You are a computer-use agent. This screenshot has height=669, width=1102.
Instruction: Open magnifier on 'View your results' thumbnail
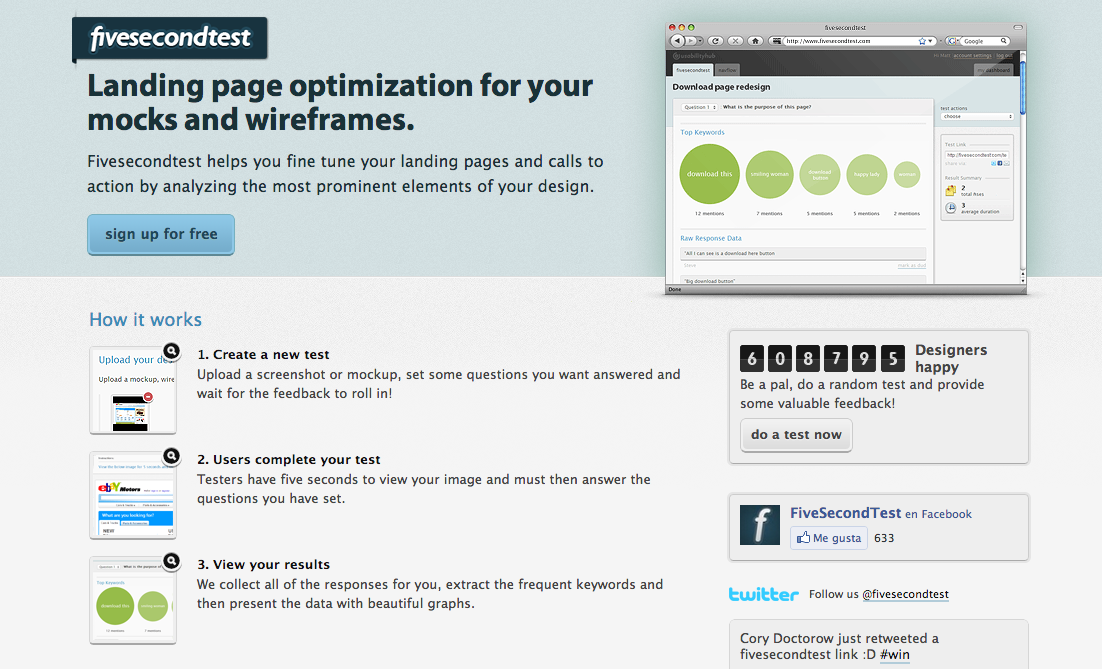point(171,561)
